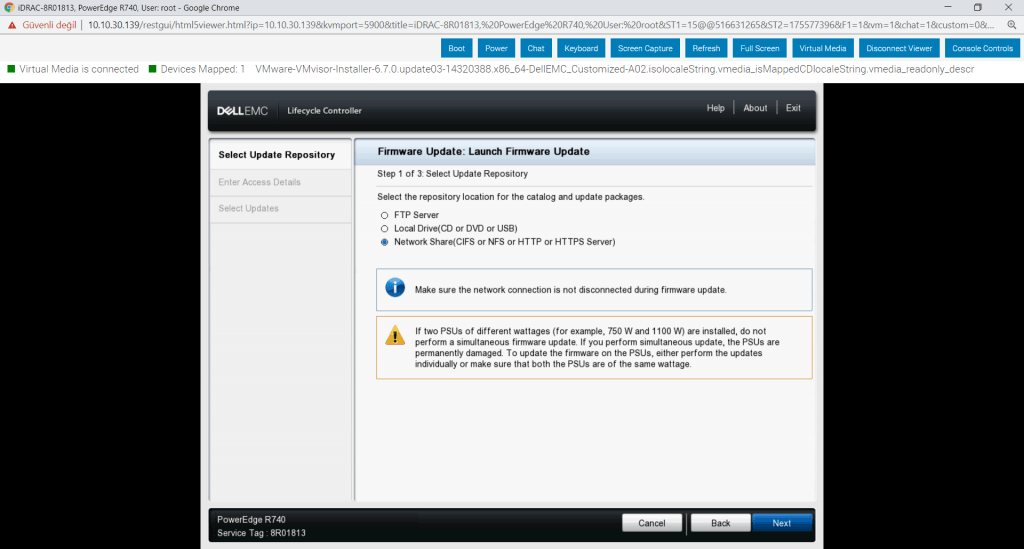The height and width of the screenshot is (549, 1024).
Task: Click About in Lifecycle Controller header
Action: tap(755, 108)
